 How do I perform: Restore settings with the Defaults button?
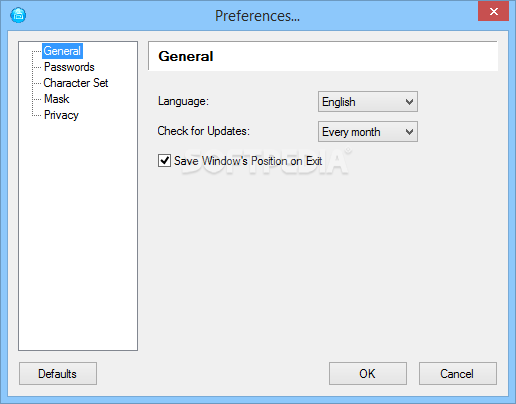[x=58, y=374]
